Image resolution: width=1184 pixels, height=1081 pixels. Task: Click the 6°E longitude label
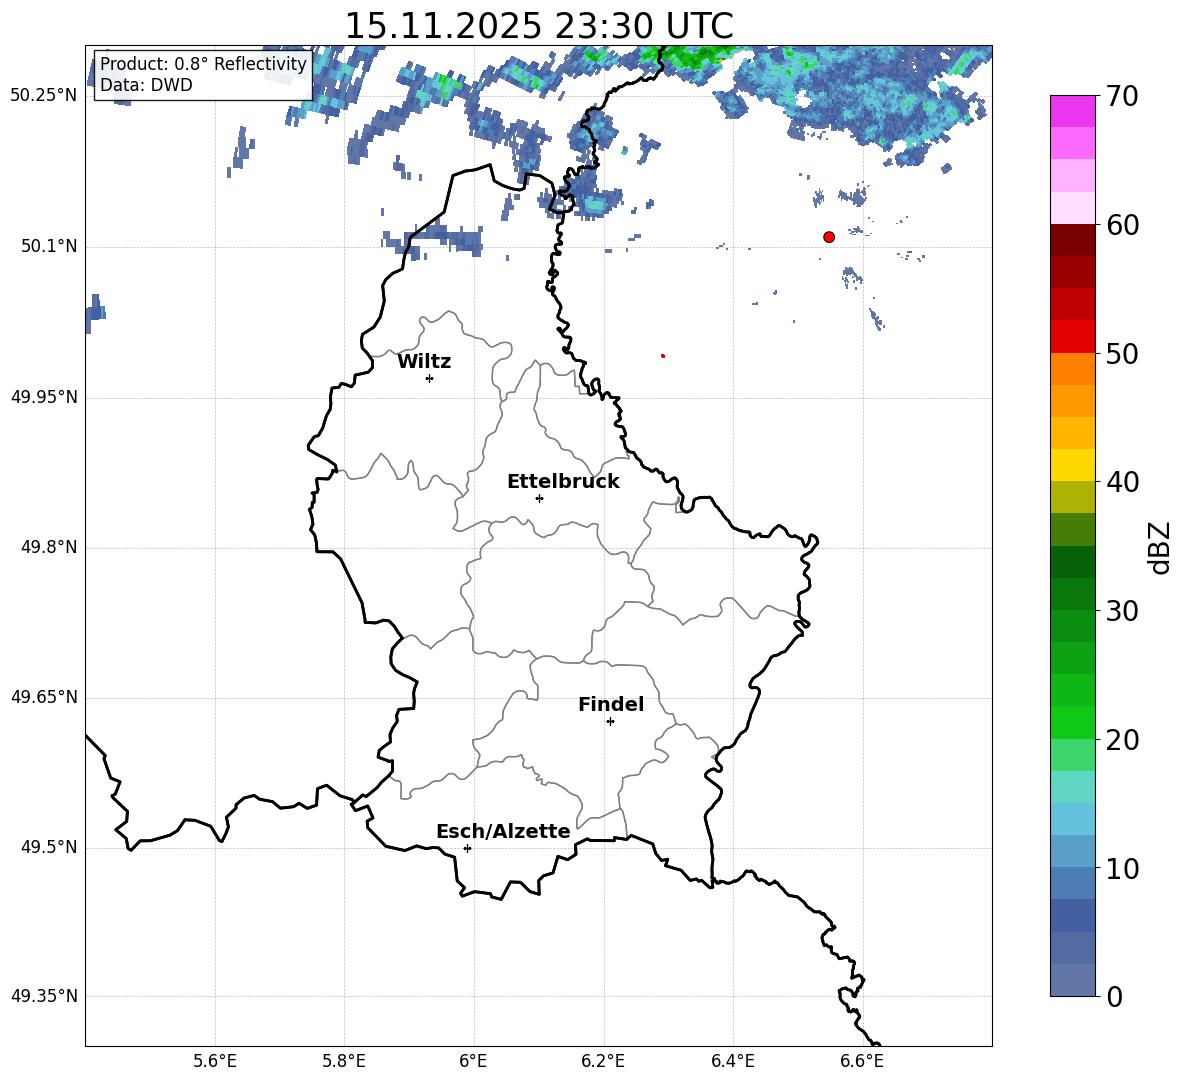473,1061
